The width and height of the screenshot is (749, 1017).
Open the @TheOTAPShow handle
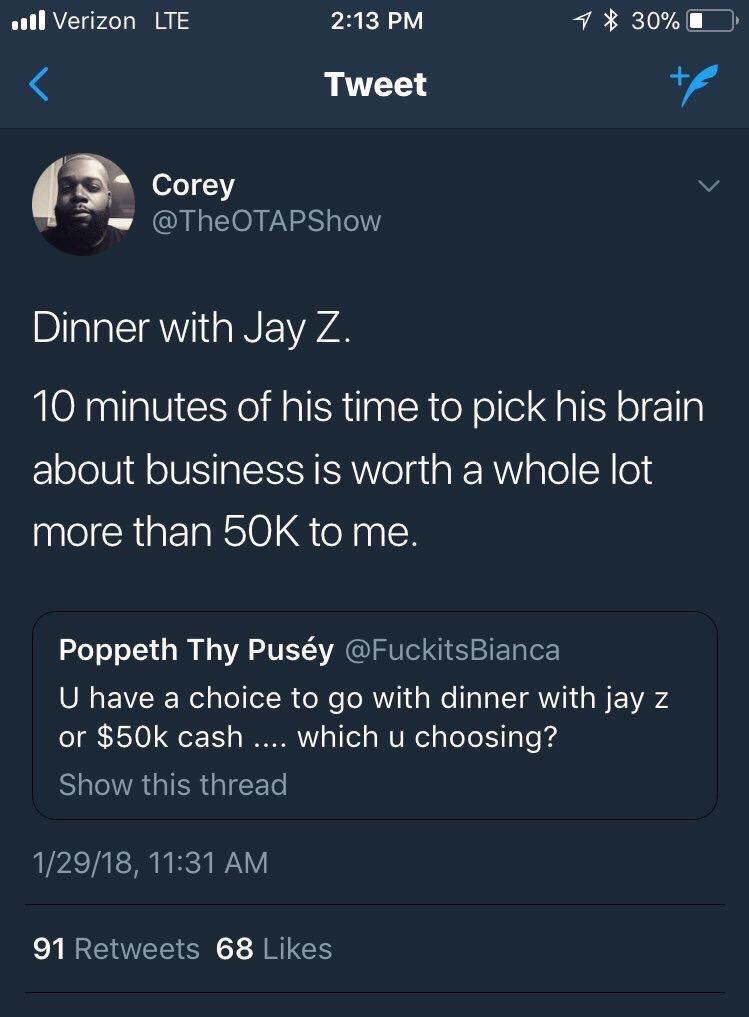pyautogui.click(x=266, y=220)
